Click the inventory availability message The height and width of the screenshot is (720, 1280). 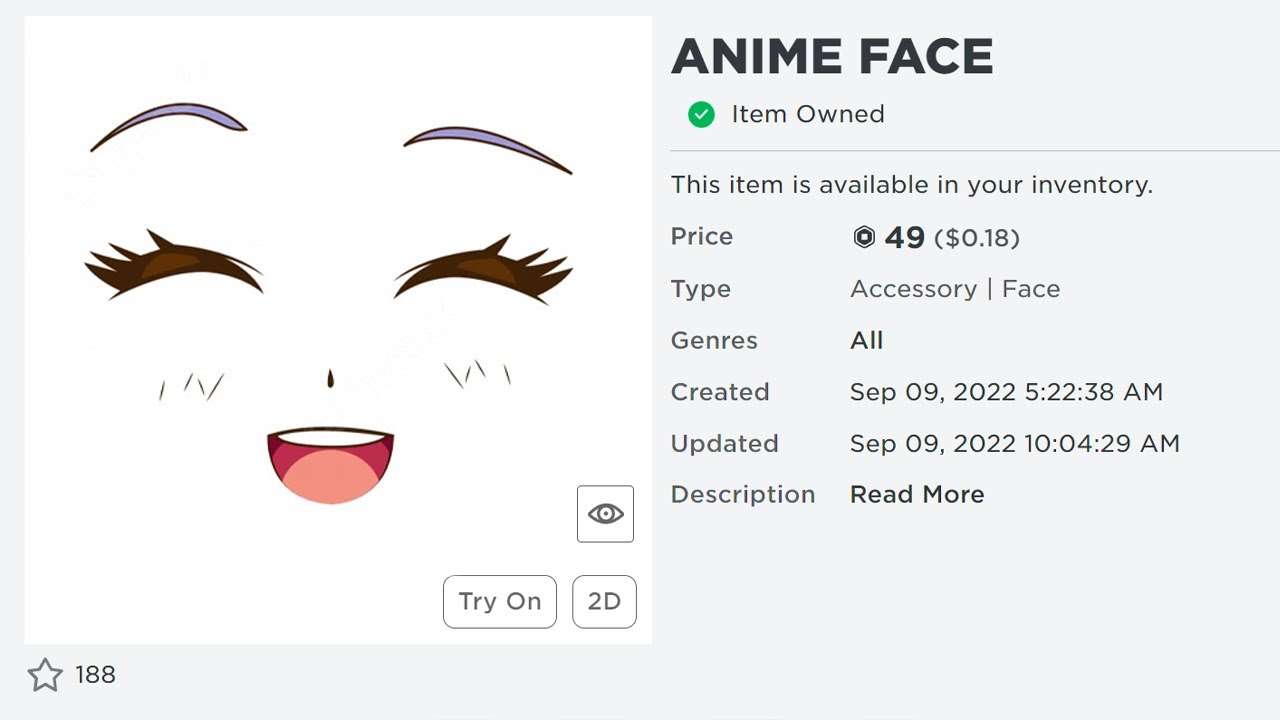(x=911, y=185)
